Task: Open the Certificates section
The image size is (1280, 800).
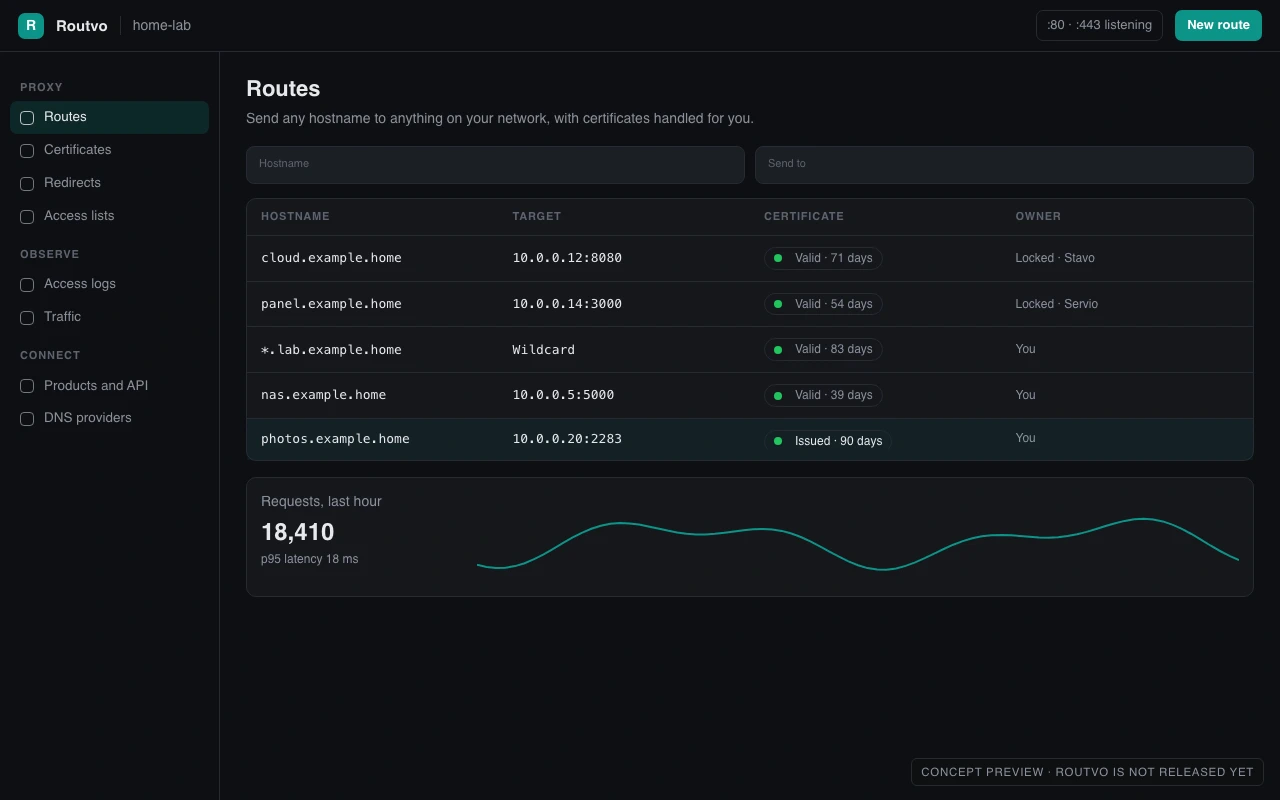Action: click(109, 150)
